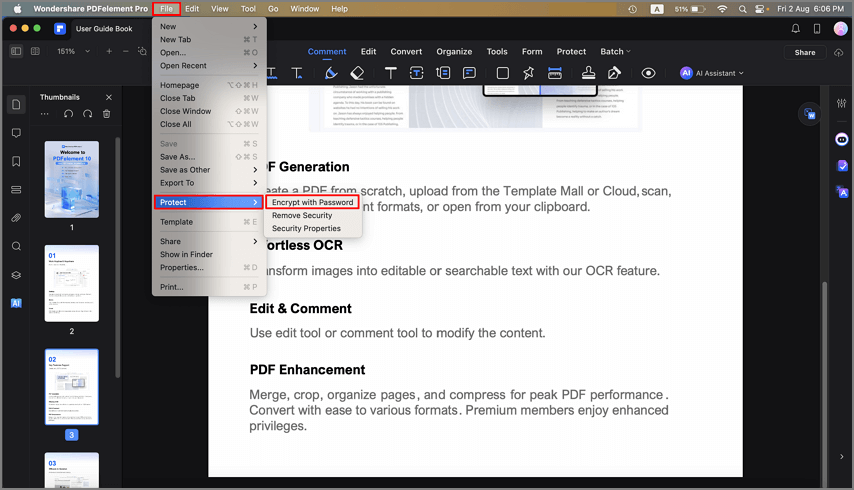
Task: Choose Print... from the File menu
Action: pyautogui.click(x=209, y=287)
